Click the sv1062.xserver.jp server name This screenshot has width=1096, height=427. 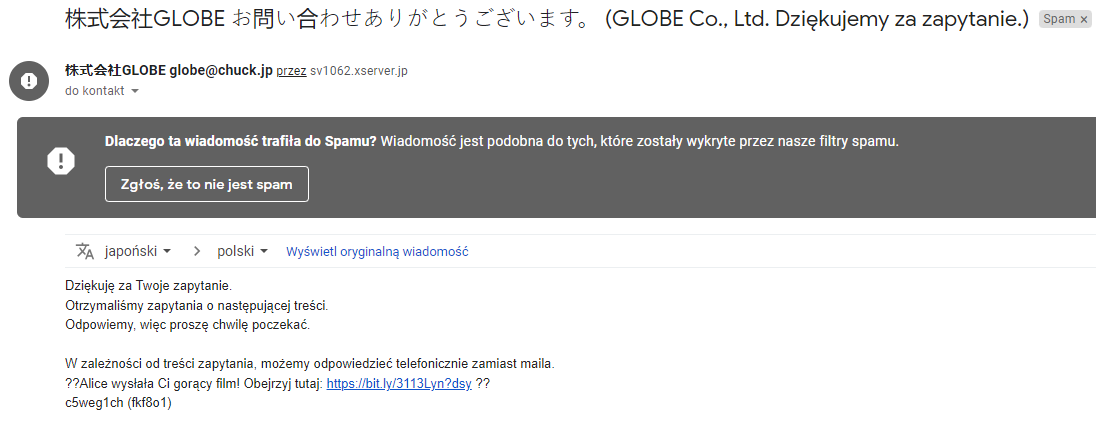click(359, 71)
